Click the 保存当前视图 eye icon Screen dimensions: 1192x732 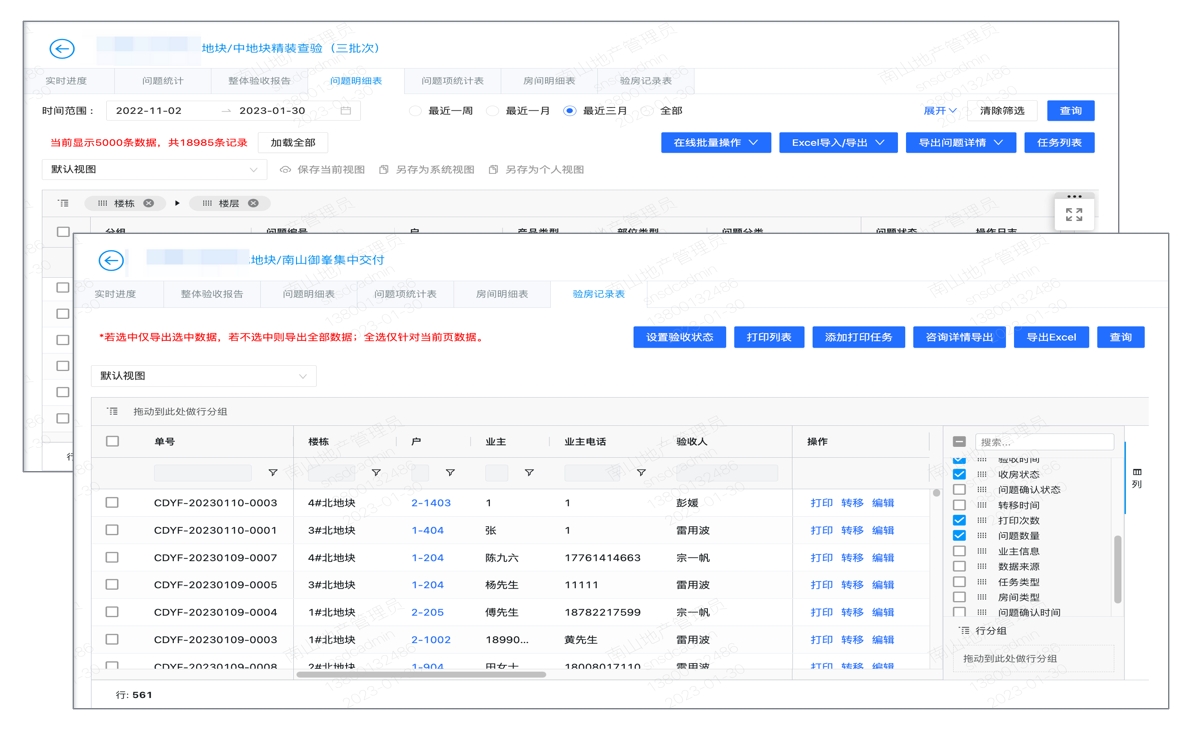click(285, 170)
